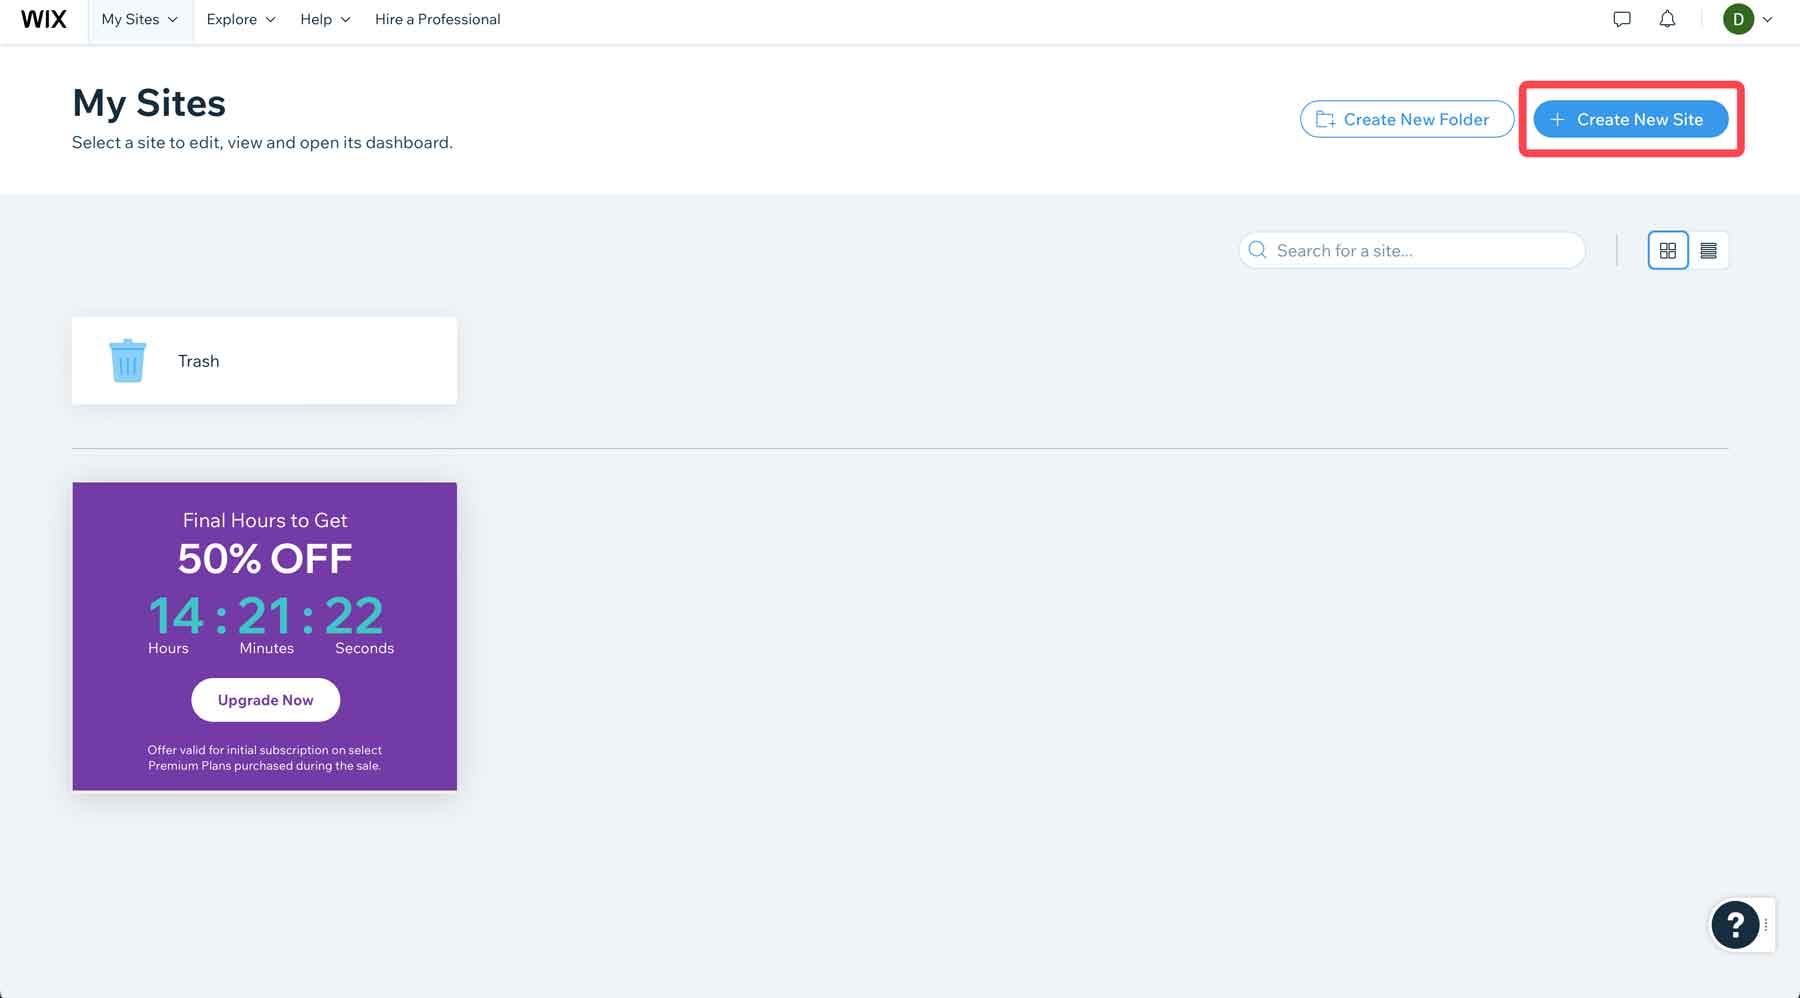
Task: Open the help question mark widget
Action: coord(1736,925)
